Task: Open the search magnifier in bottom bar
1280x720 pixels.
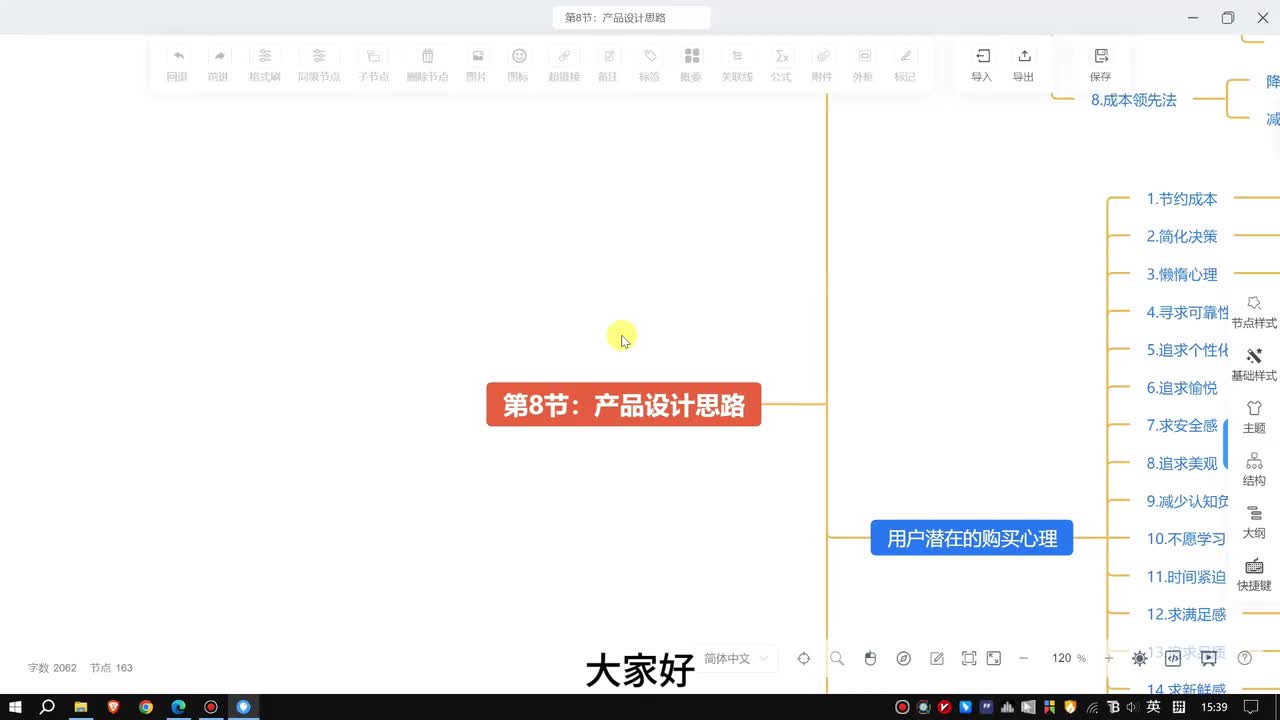Action: (837, 658)
